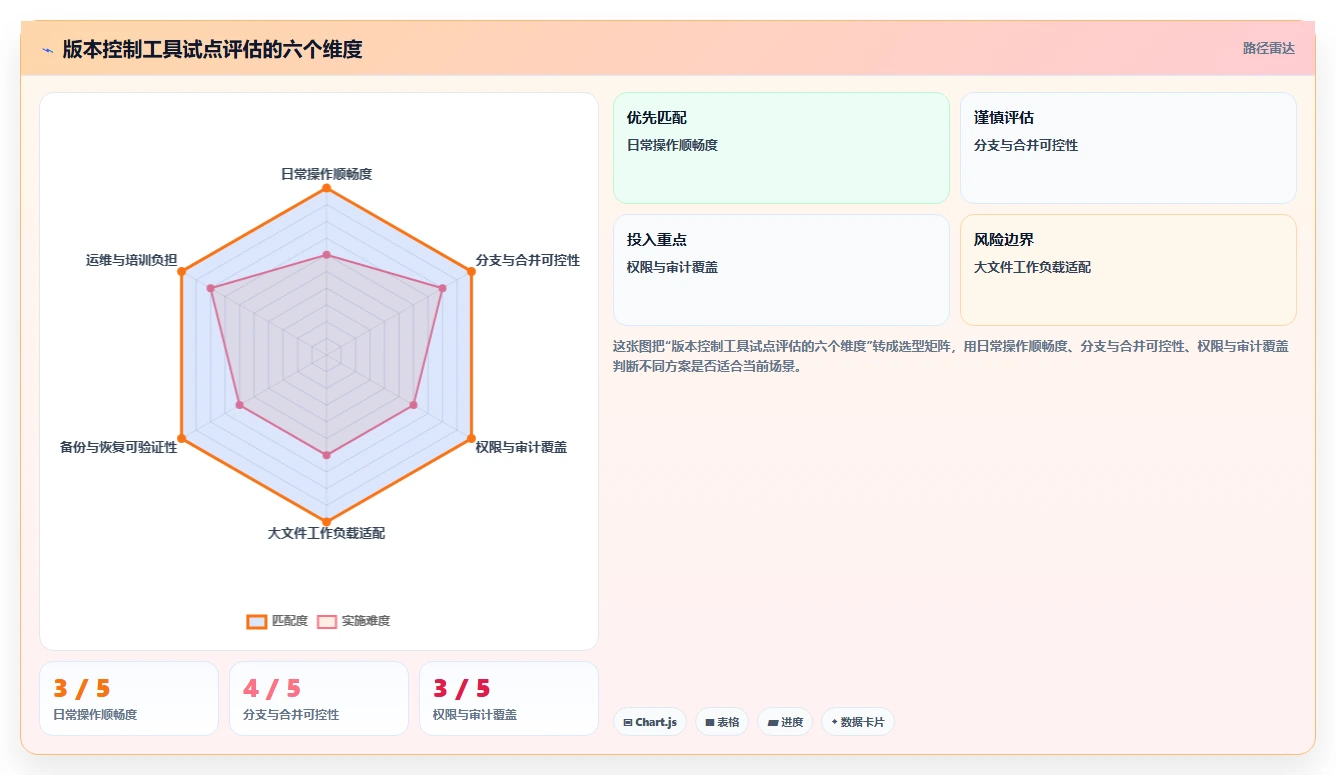
Task: Open the 优先匹配 card
Action: (x=781, y=148)
